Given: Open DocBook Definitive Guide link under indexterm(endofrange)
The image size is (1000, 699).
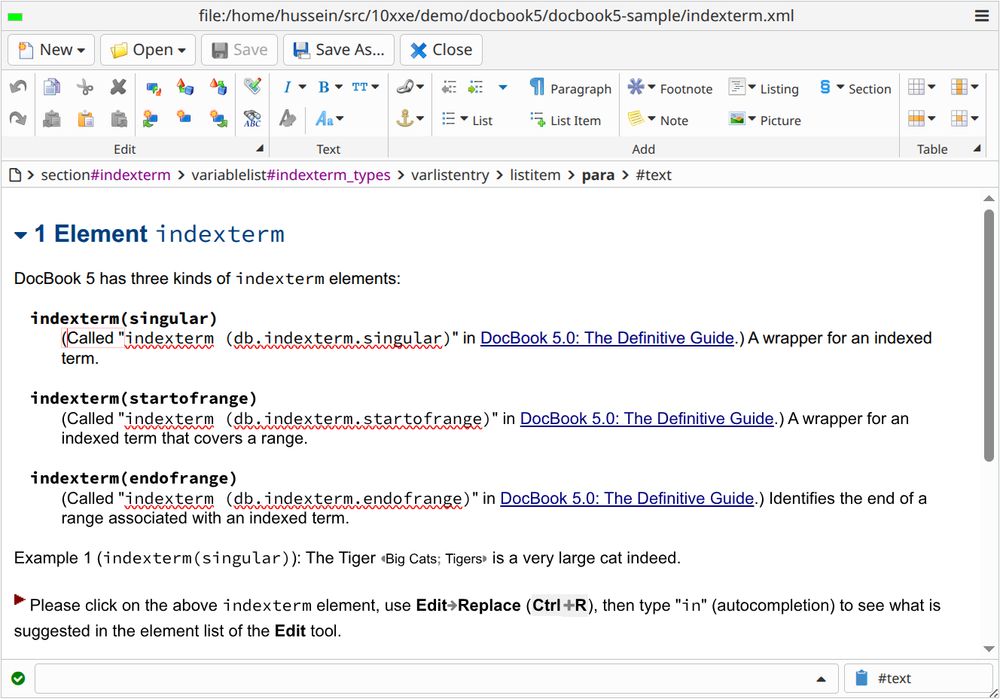Looking at the screenshot, I should point(627,498).
